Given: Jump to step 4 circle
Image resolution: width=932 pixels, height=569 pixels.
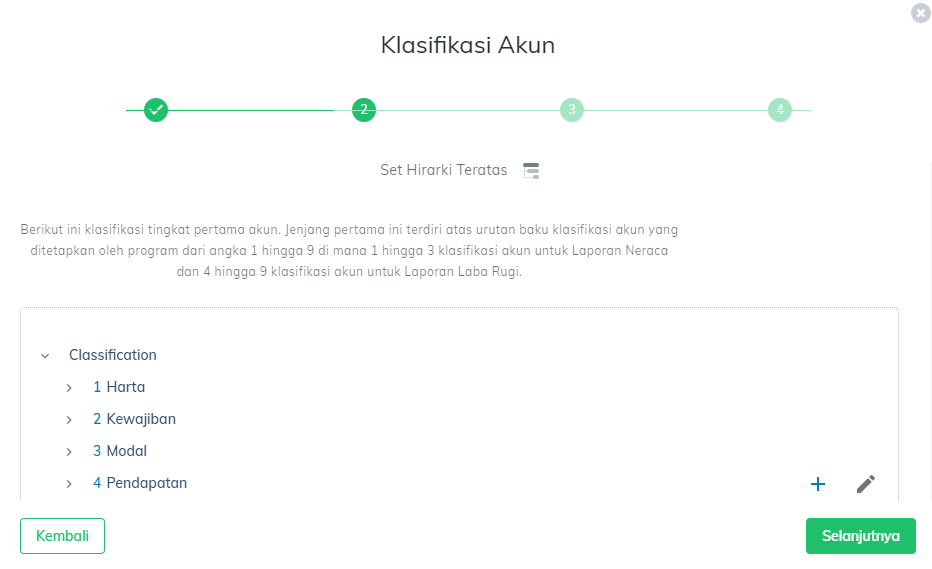Looking at the screenshot, I should (780, 109).
